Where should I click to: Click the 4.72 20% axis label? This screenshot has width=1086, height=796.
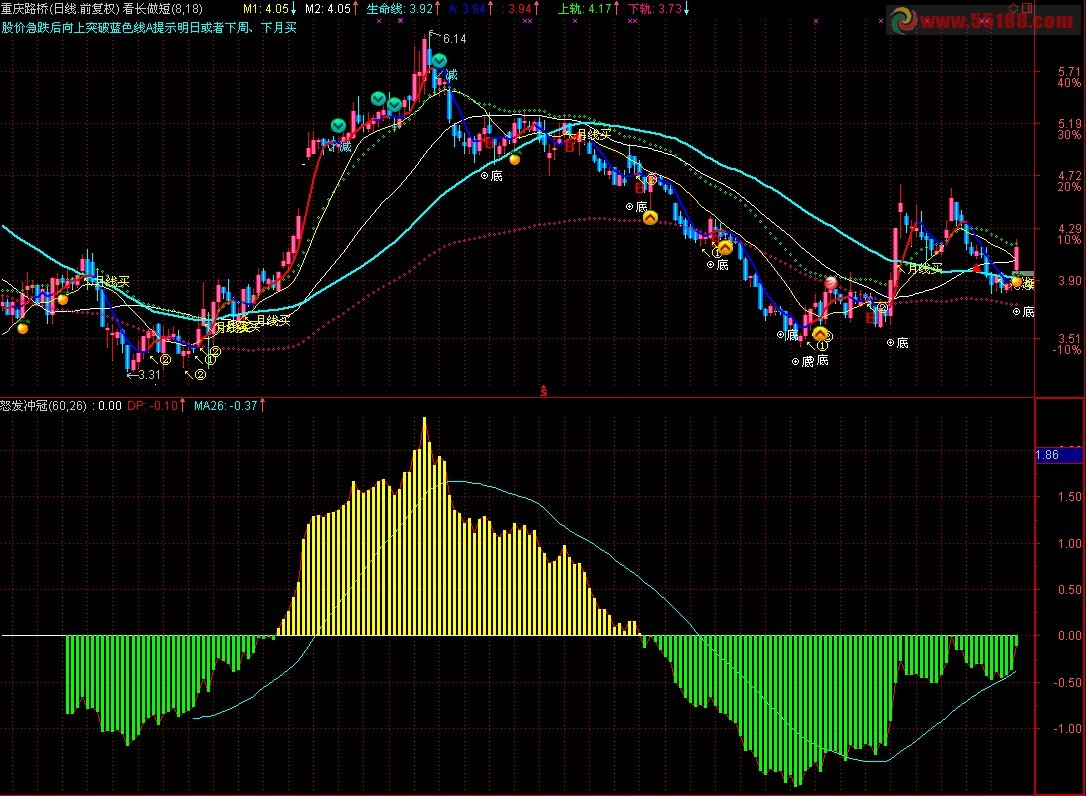pyautogui.click(x=1069, y=181)
